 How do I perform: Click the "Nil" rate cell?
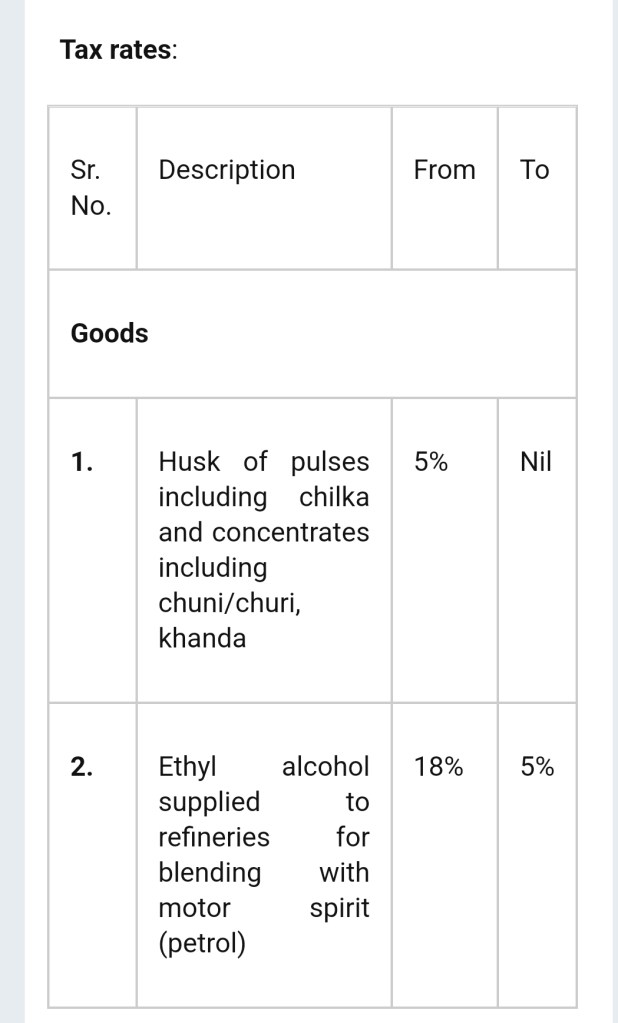536,462
